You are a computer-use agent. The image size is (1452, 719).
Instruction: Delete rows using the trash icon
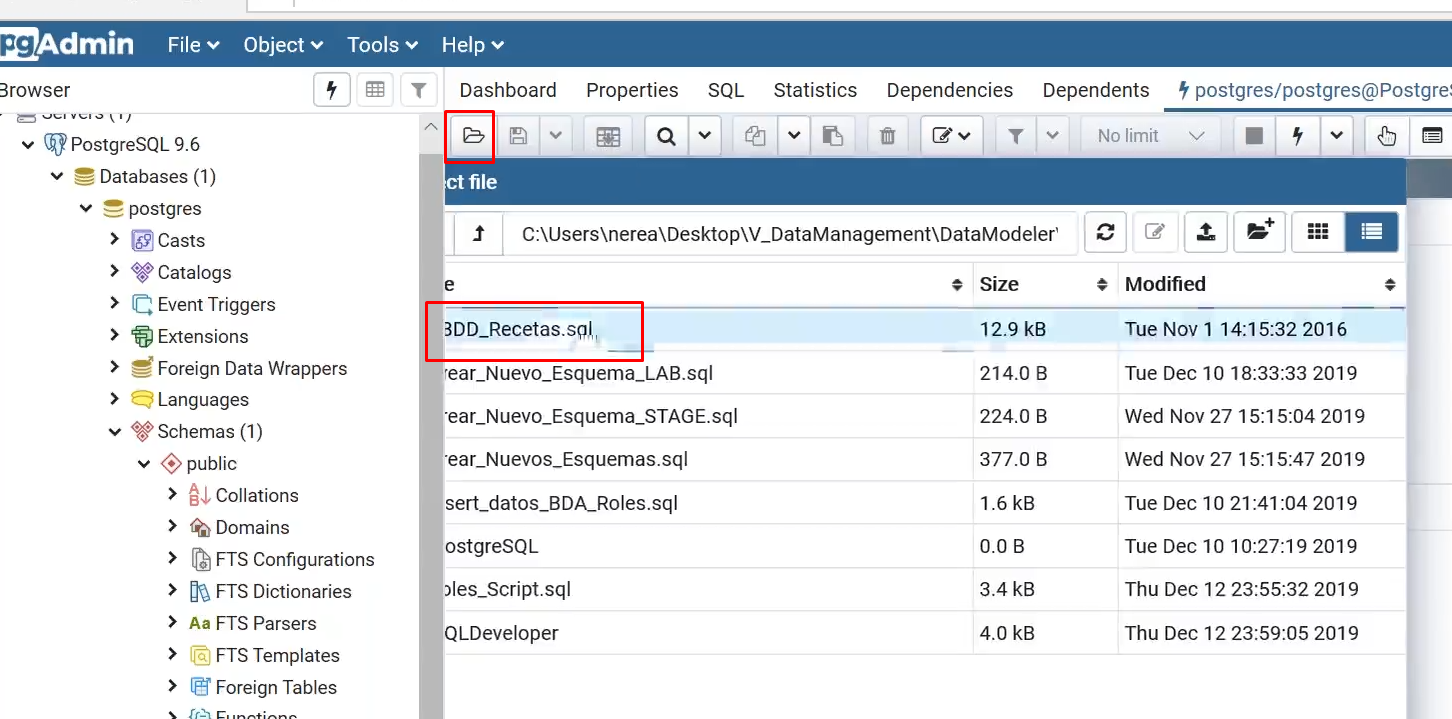pyautogui.click(x=886, y=135)
